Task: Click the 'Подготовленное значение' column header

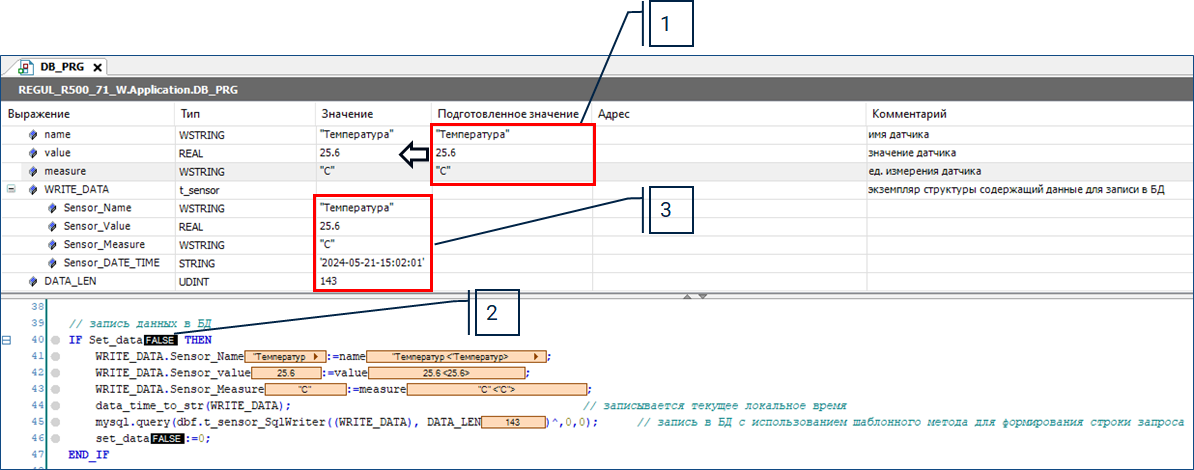Action: click(507, 114)
